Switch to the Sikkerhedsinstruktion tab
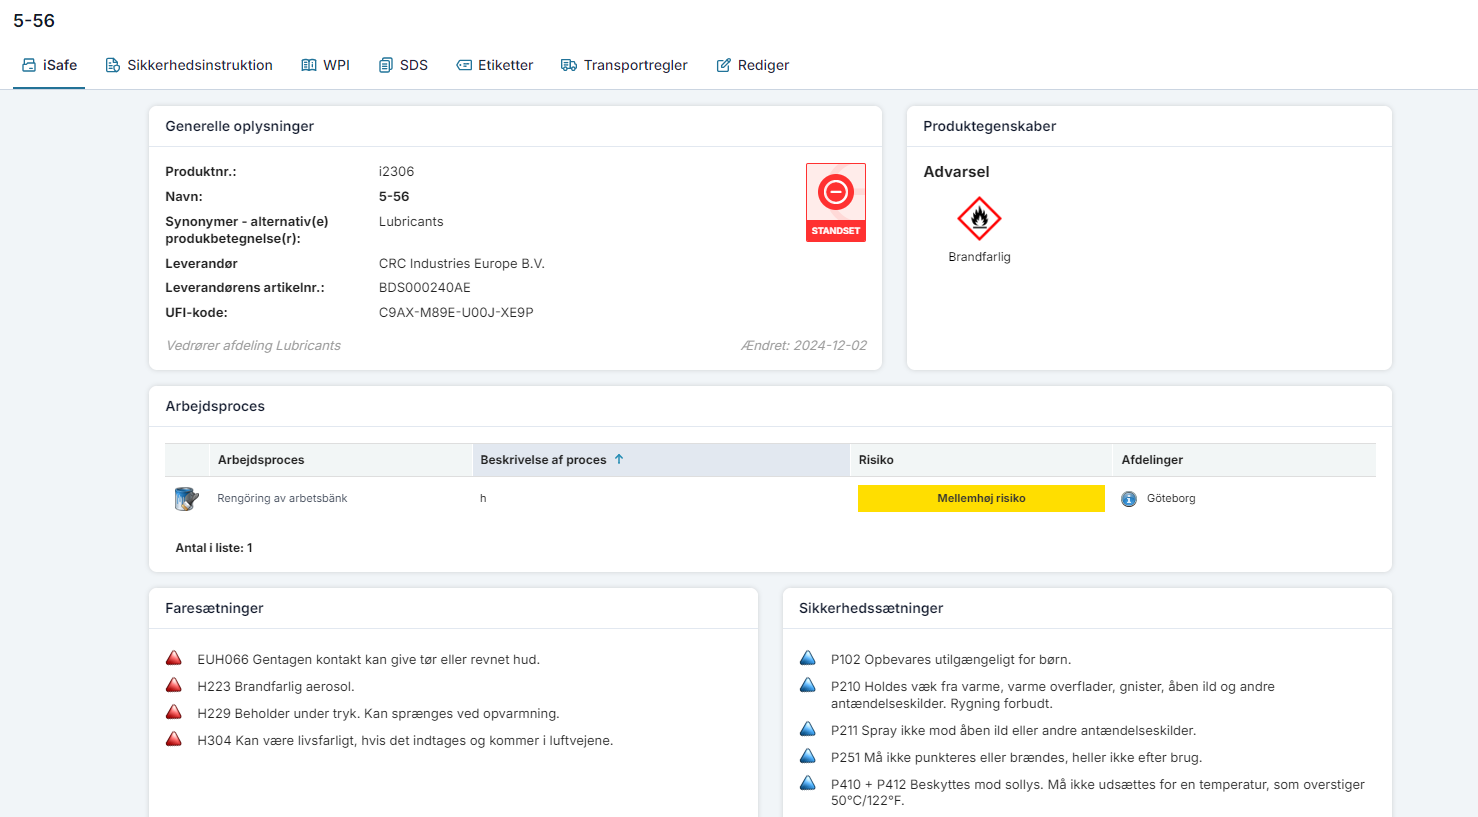1478x817 pixels. [x=189, y=65]
